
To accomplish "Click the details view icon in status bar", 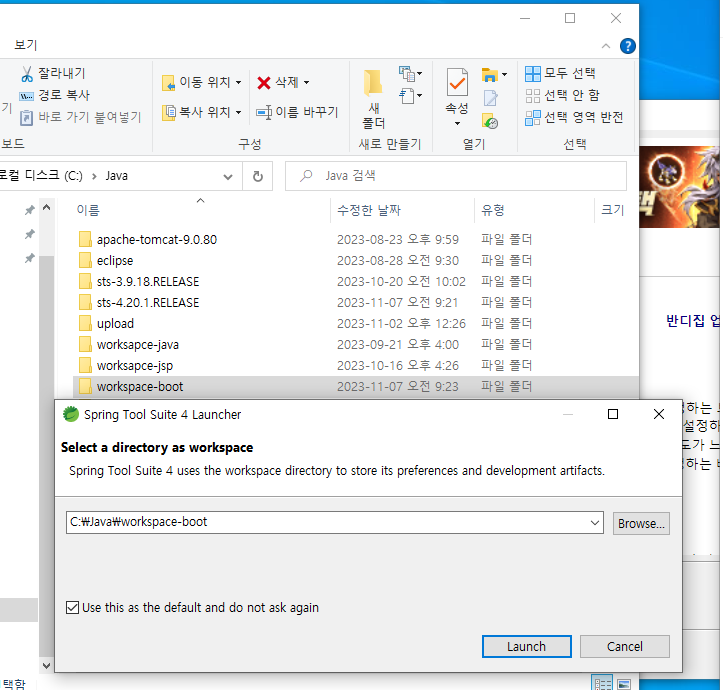I will pos(602,683).
